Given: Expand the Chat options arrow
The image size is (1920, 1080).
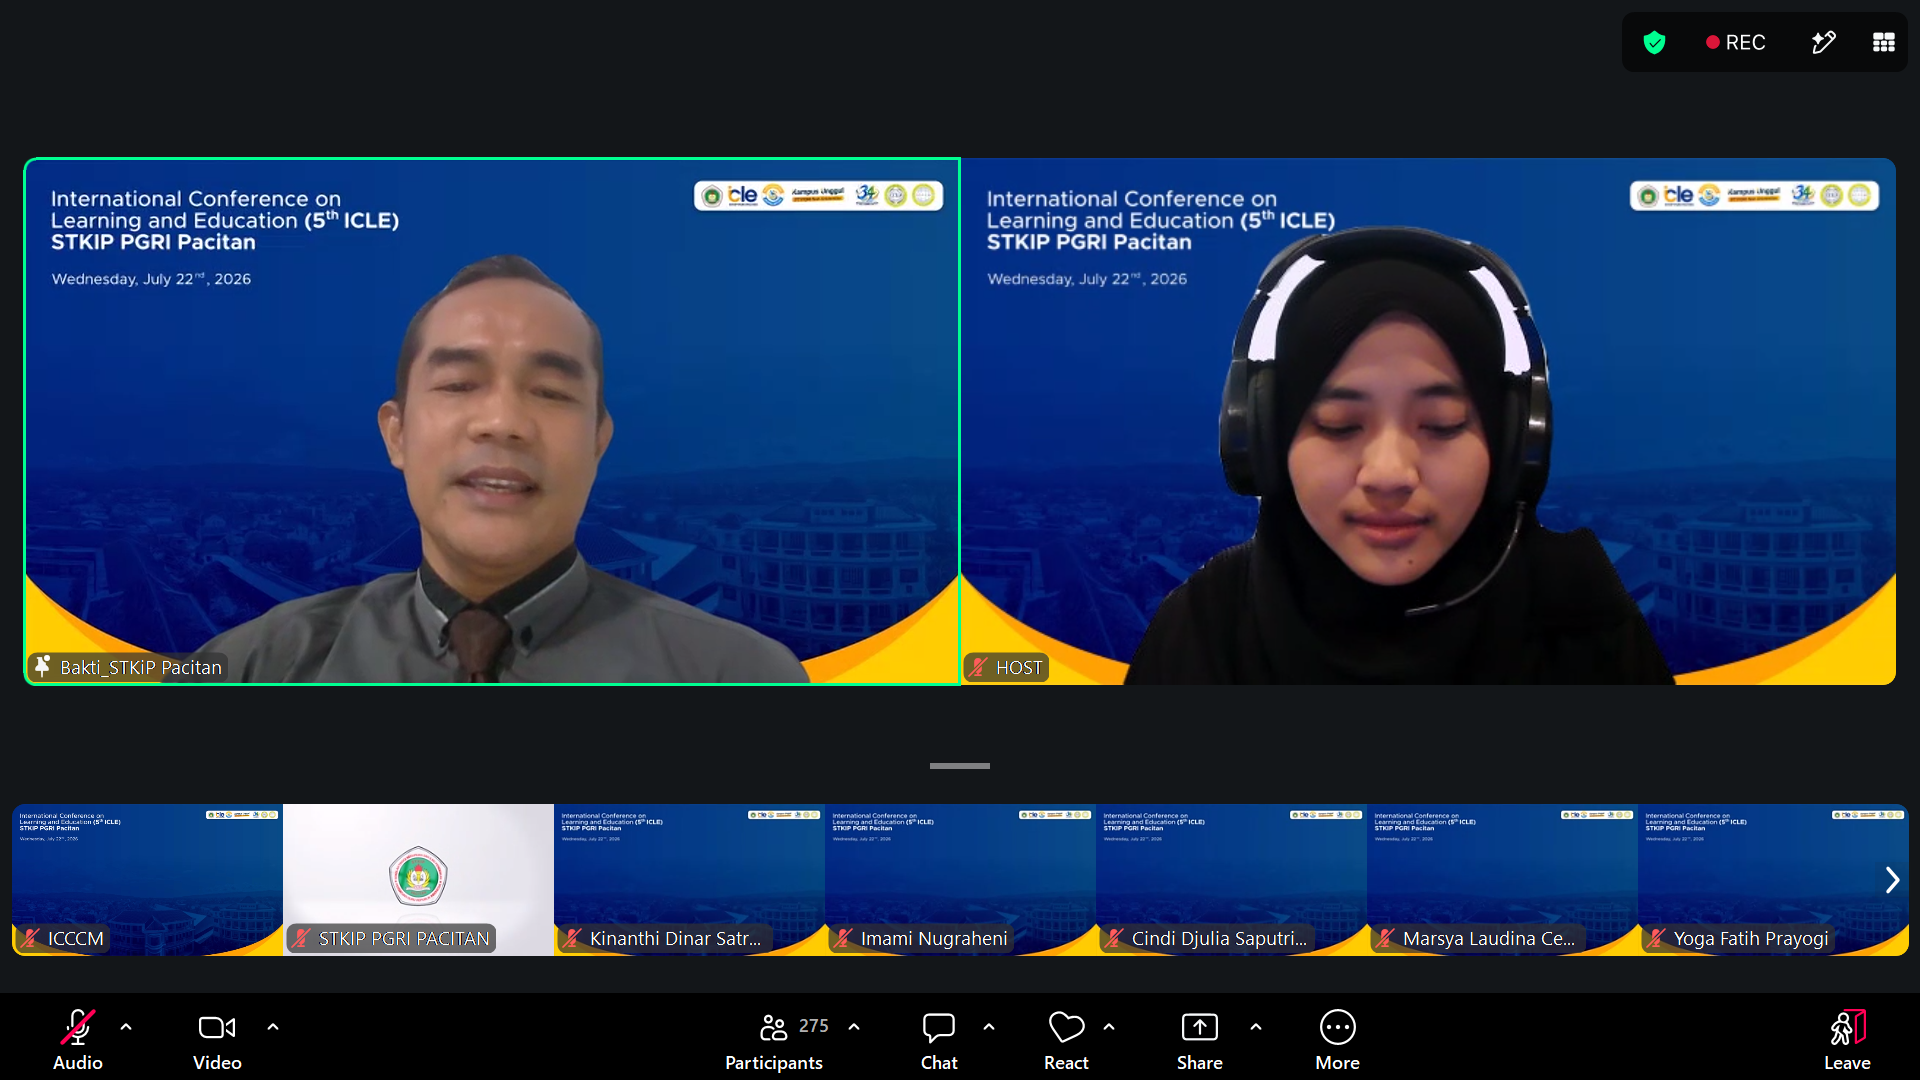Looking at the screenshot, I should point(989,1027).
